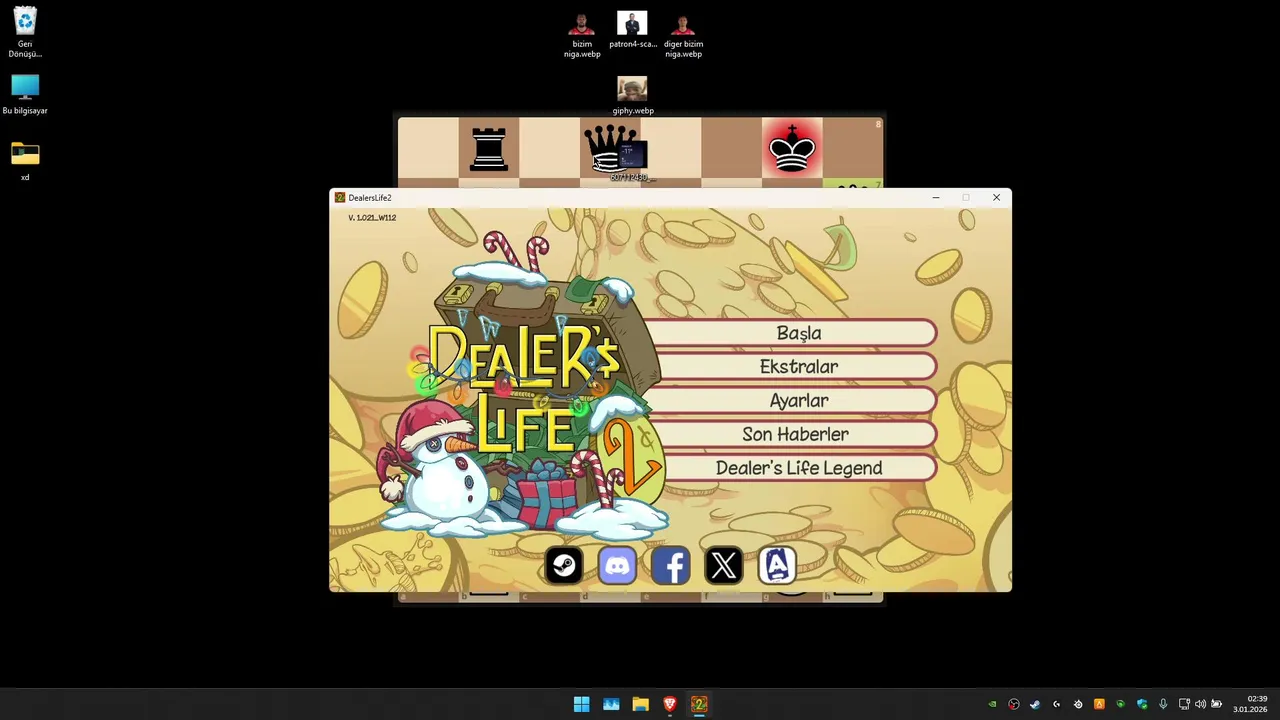Open File Explorer from the taskbar
The width and height of the screenshot is (1280, 720).
click(x=640, y=704)
